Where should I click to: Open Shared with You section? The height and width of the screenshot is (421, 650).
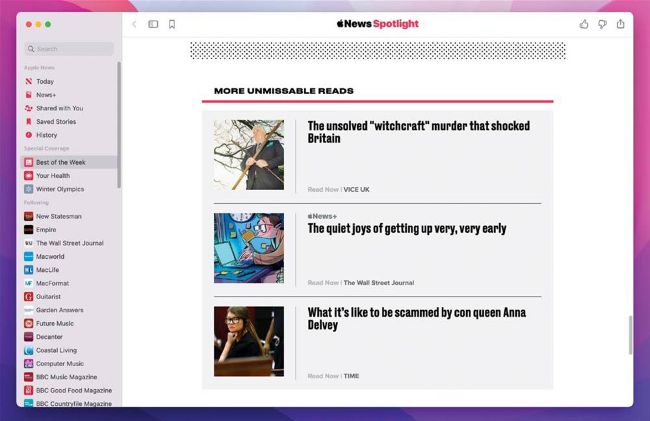pos(59,108)
